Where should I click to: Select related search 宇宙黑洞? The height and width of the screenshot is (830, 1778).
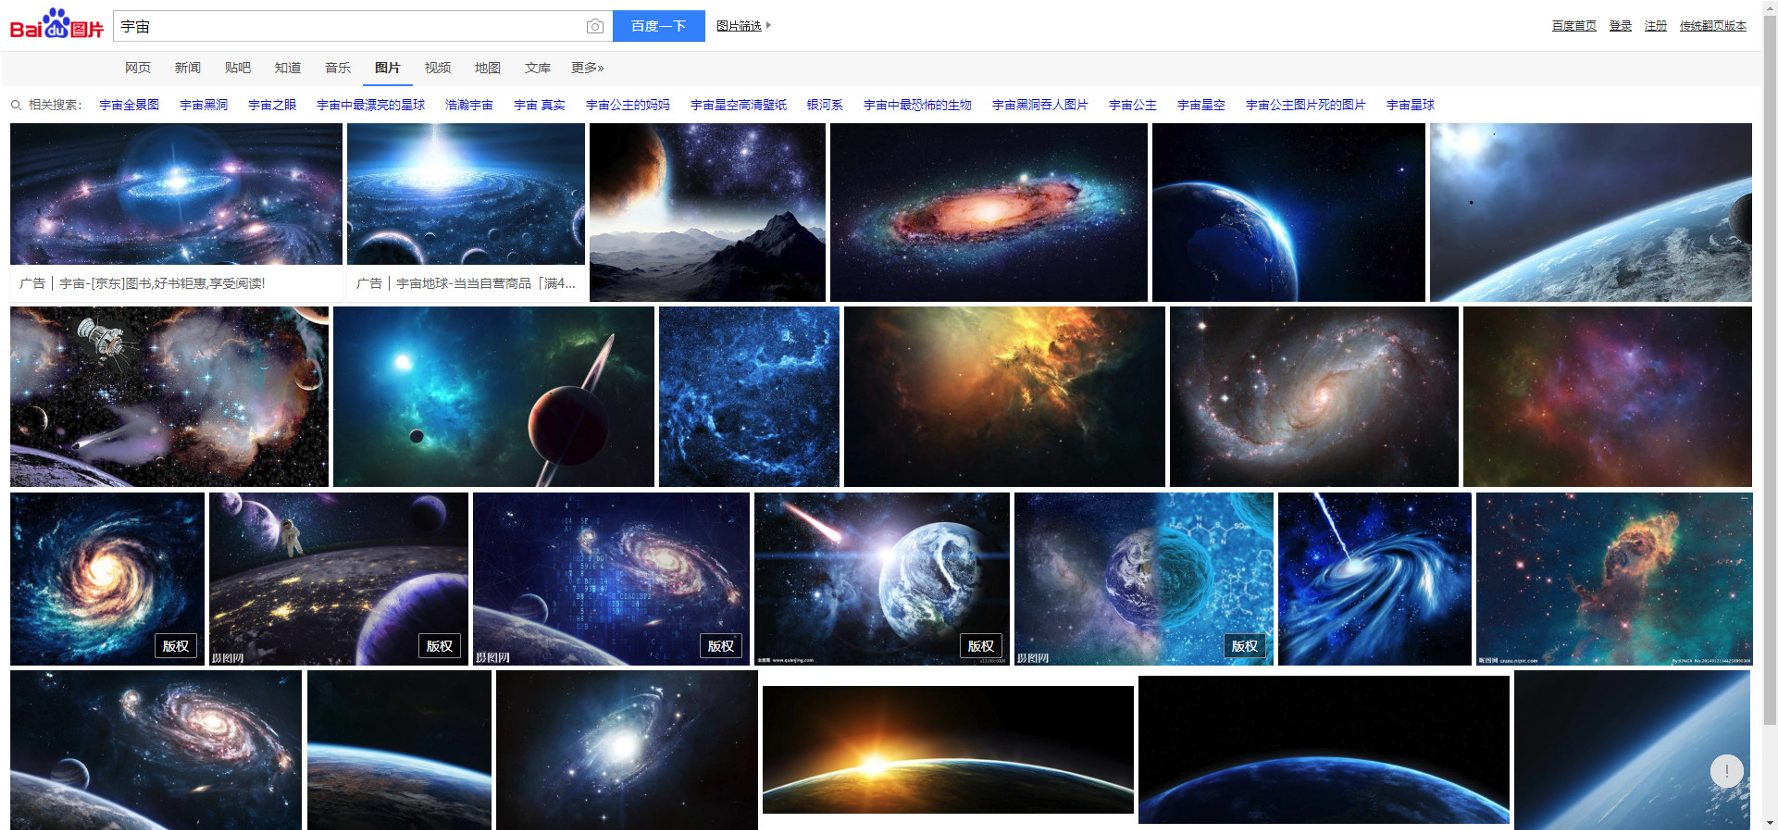pos(204,105)
